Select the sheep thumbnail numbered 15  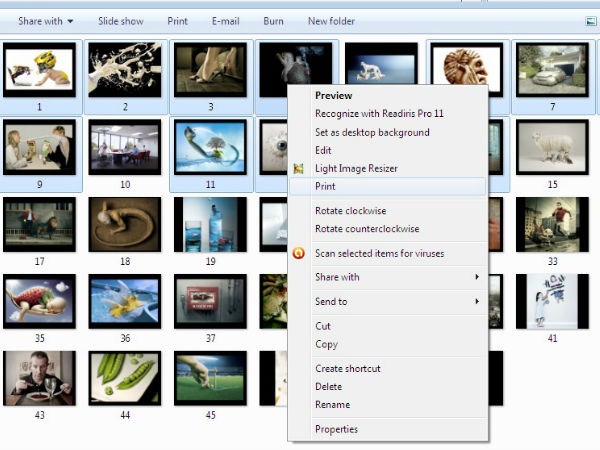click(x=551, y=147)
